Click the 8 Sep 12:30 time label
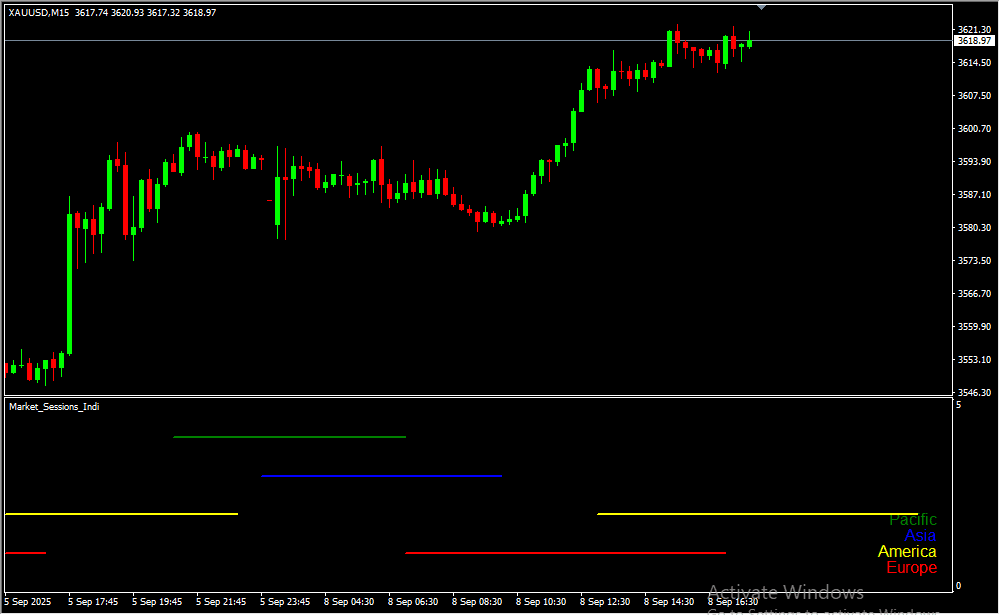This screenshot has height=615, width=1000. [x=607, y=602]
